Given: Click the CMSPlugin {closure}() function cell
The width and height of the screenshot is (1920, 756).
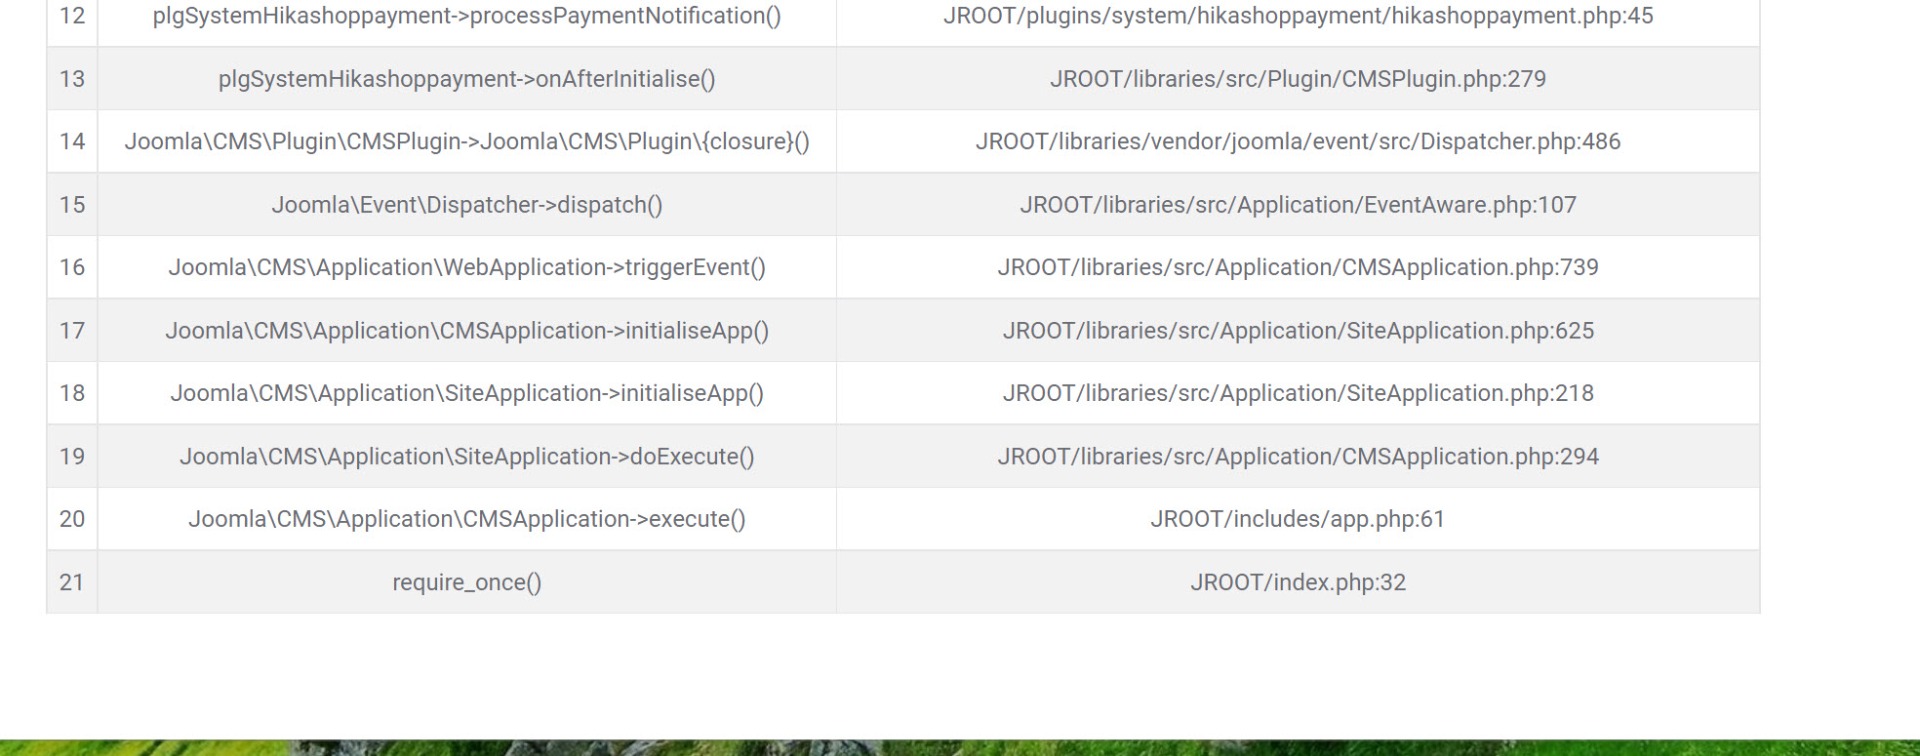Looking at the screenshot, I should [x=467, y=142].
